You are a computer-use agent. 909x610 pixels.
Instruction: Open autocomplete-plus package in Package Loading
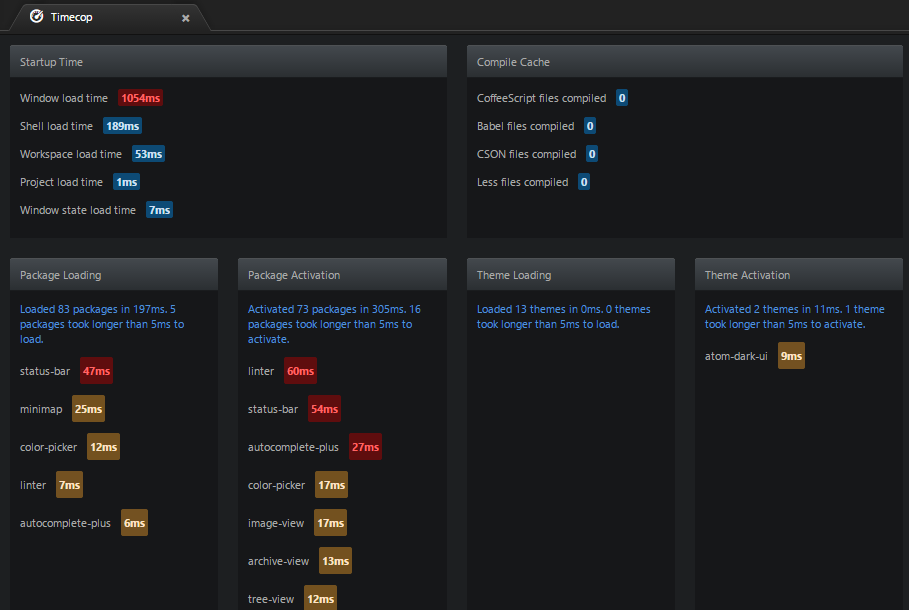click(65, 523)
